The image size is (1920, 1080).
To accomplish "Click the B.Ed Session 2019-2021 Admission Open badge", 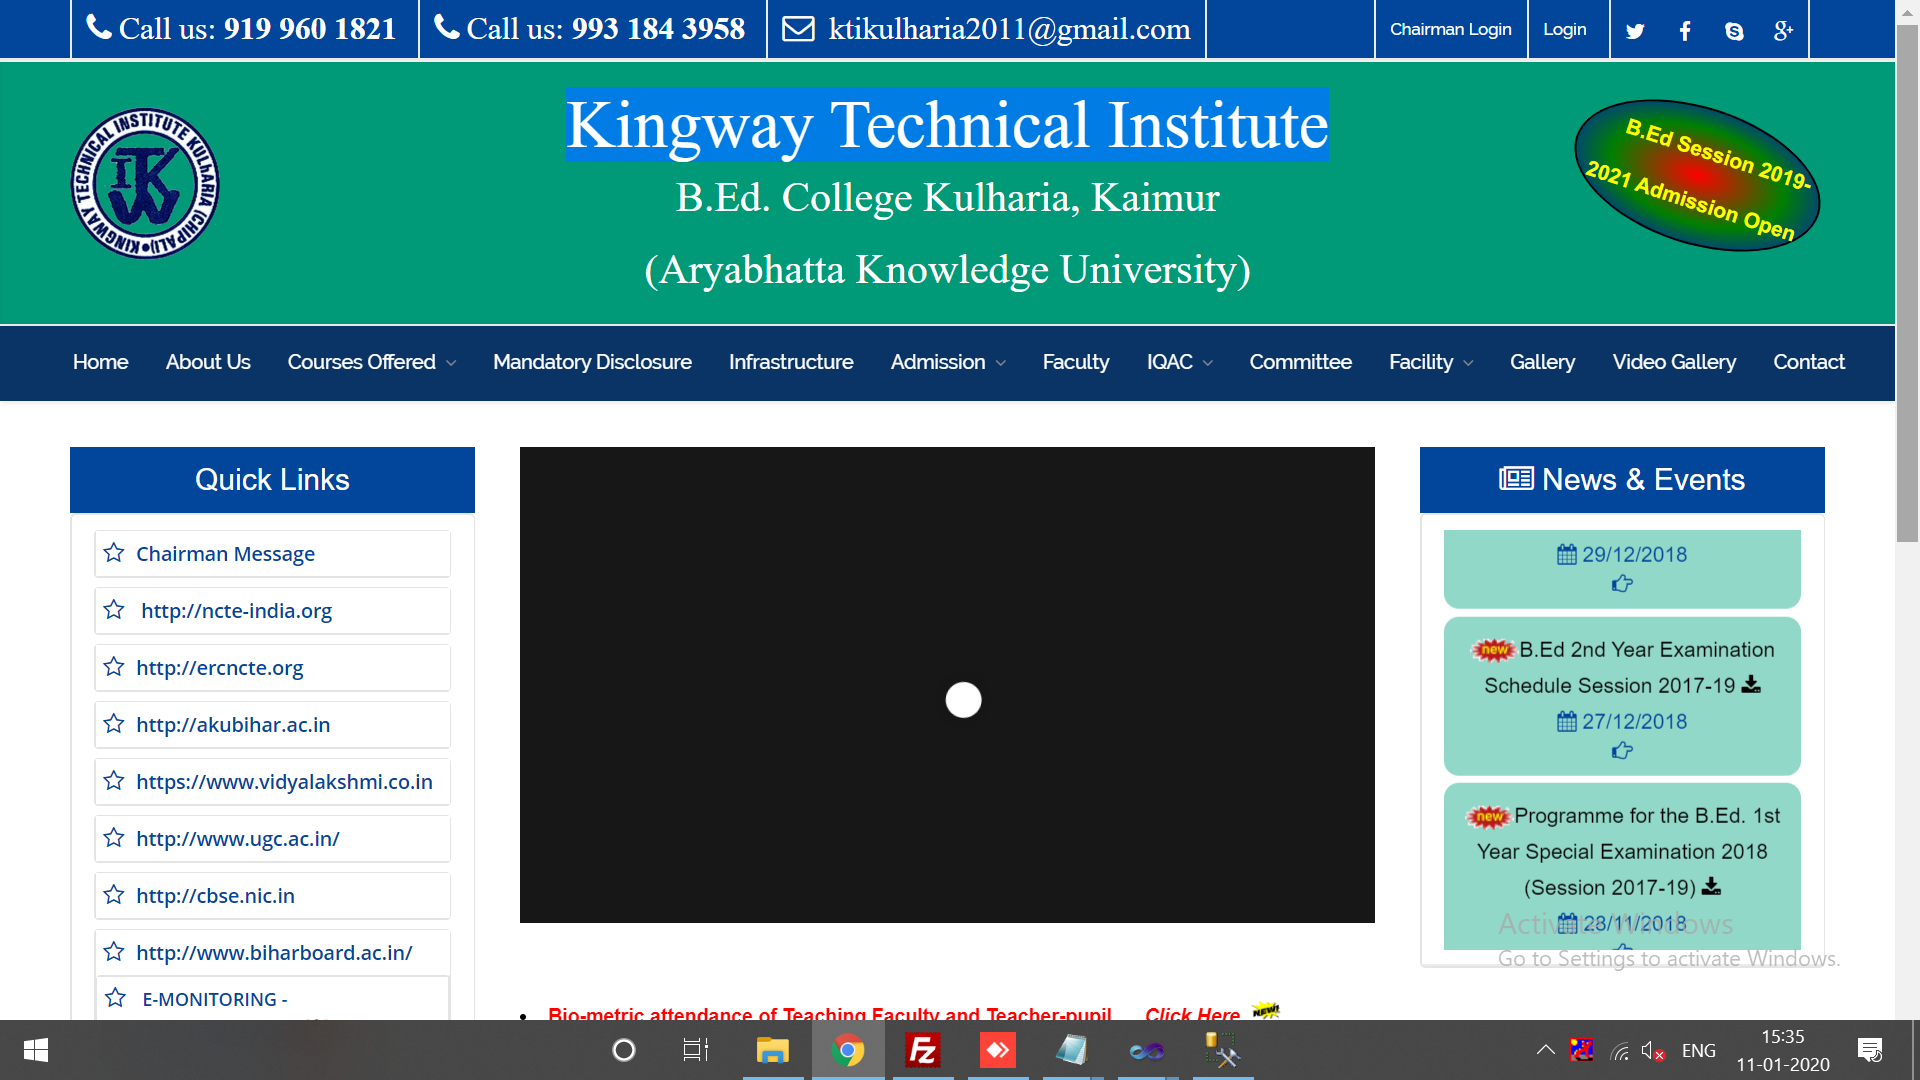I will coord(1697,175).
